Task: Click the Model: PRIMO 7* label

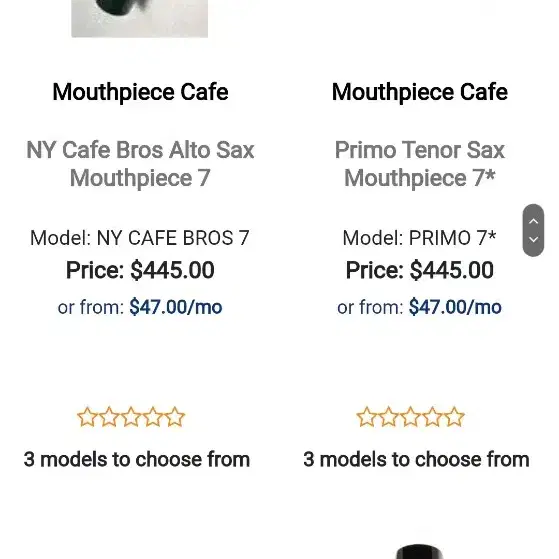Action: tap(419, 238)
